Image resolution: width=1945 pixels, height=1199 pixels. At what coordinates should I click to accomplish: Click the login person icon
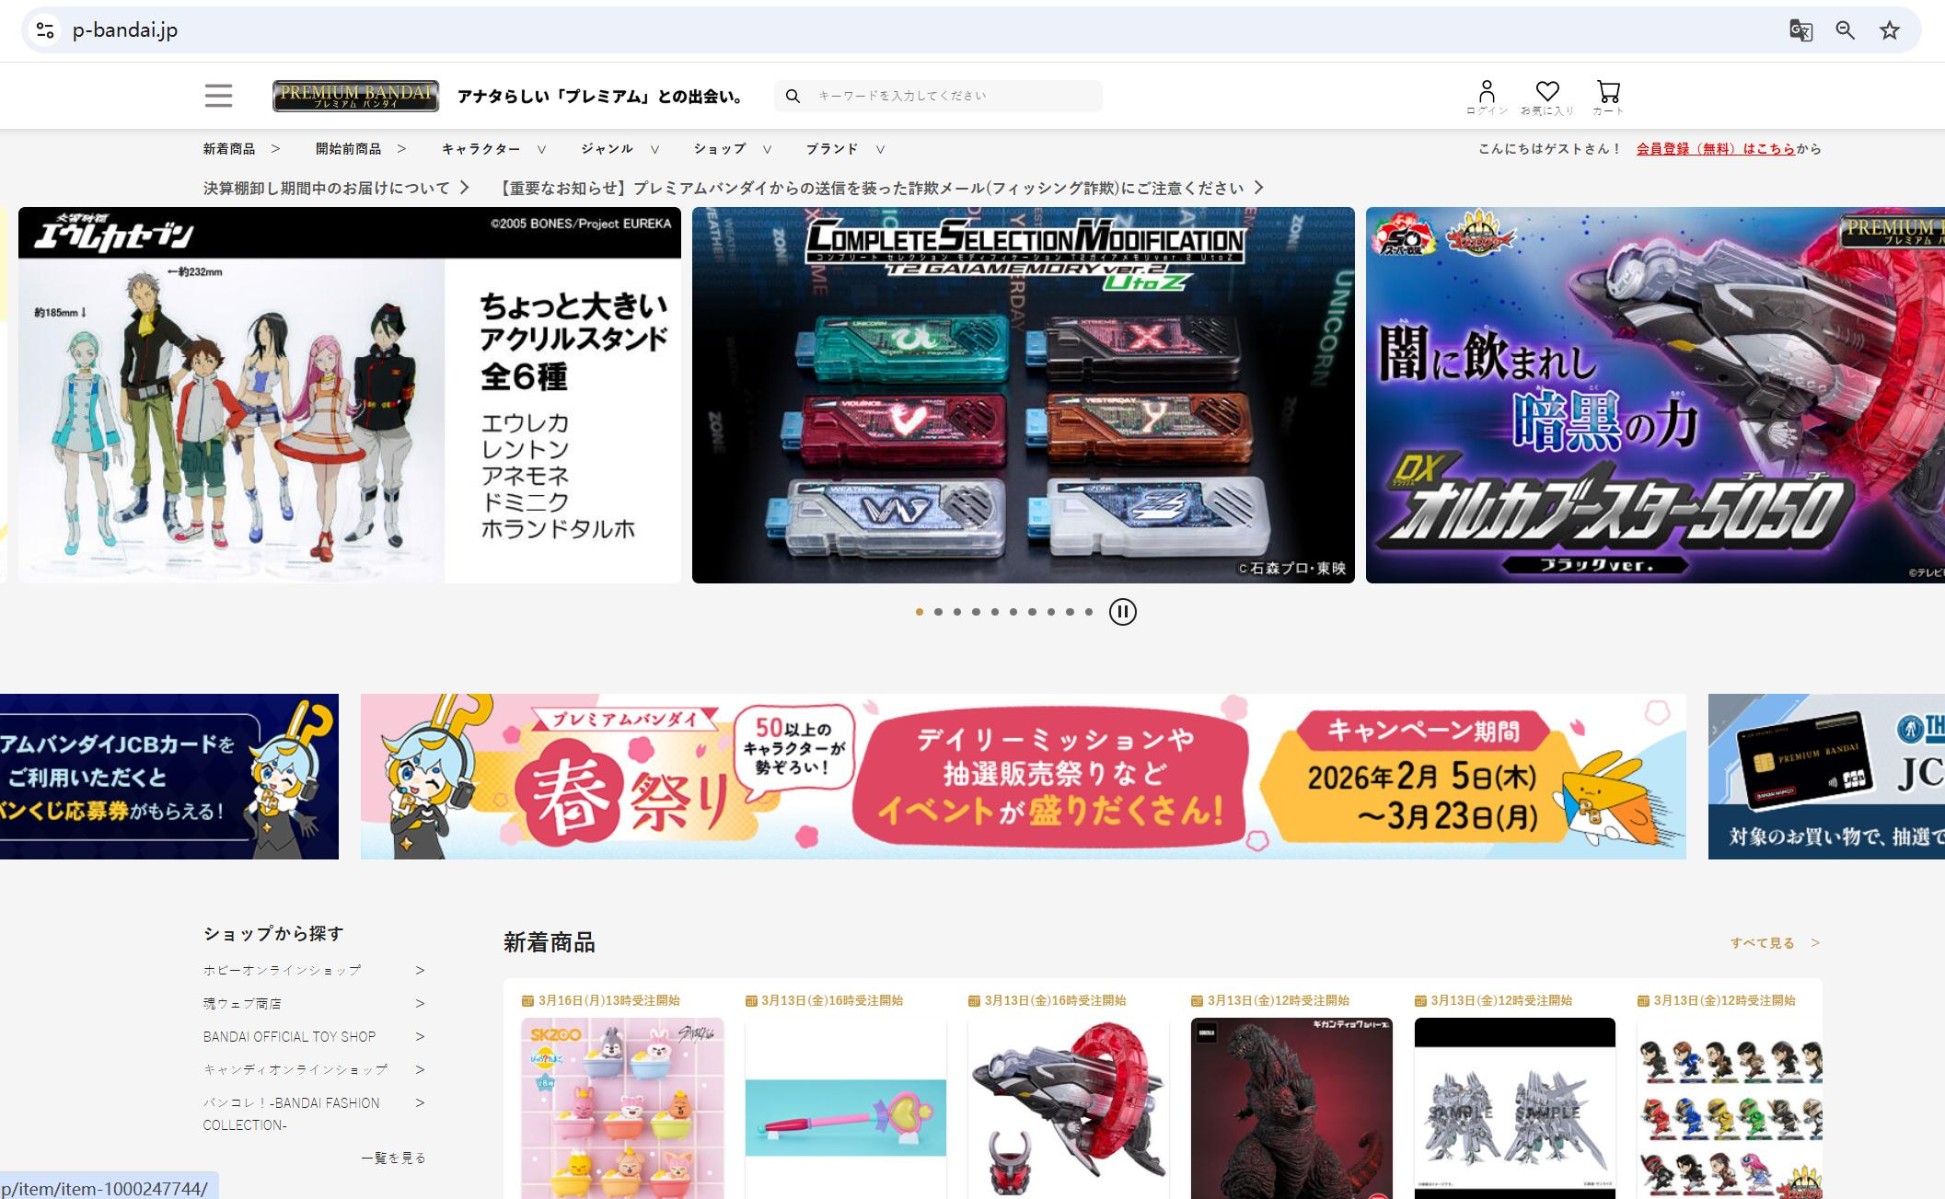[x=1486, y=93]
